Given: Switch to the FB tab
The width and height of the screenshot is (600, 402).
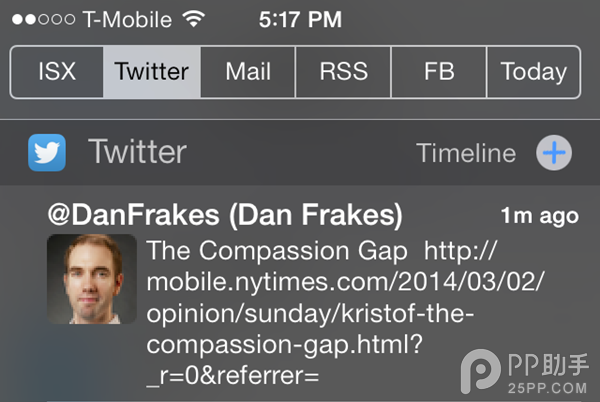Looking at the screenshot, I should click(x=439, y=72).
